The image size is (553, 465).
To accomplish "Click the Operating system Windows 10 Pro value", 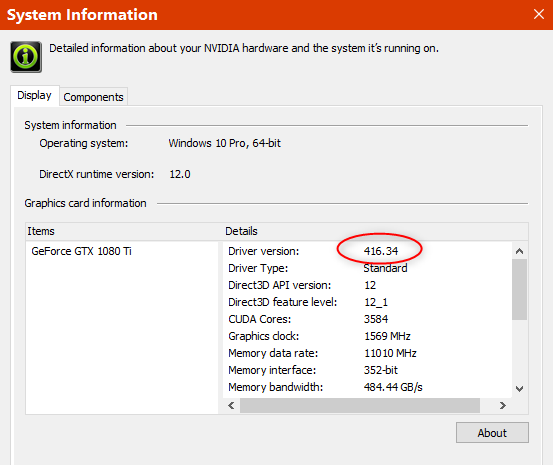I will [x=224, y=143].
